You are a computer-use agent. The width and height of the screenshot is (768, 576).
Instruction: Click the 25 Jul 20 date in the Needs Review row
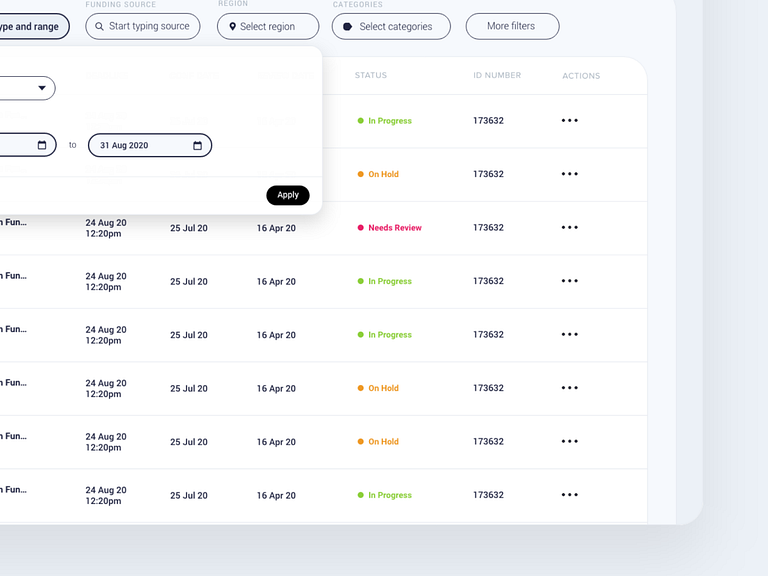pos(189,228)
